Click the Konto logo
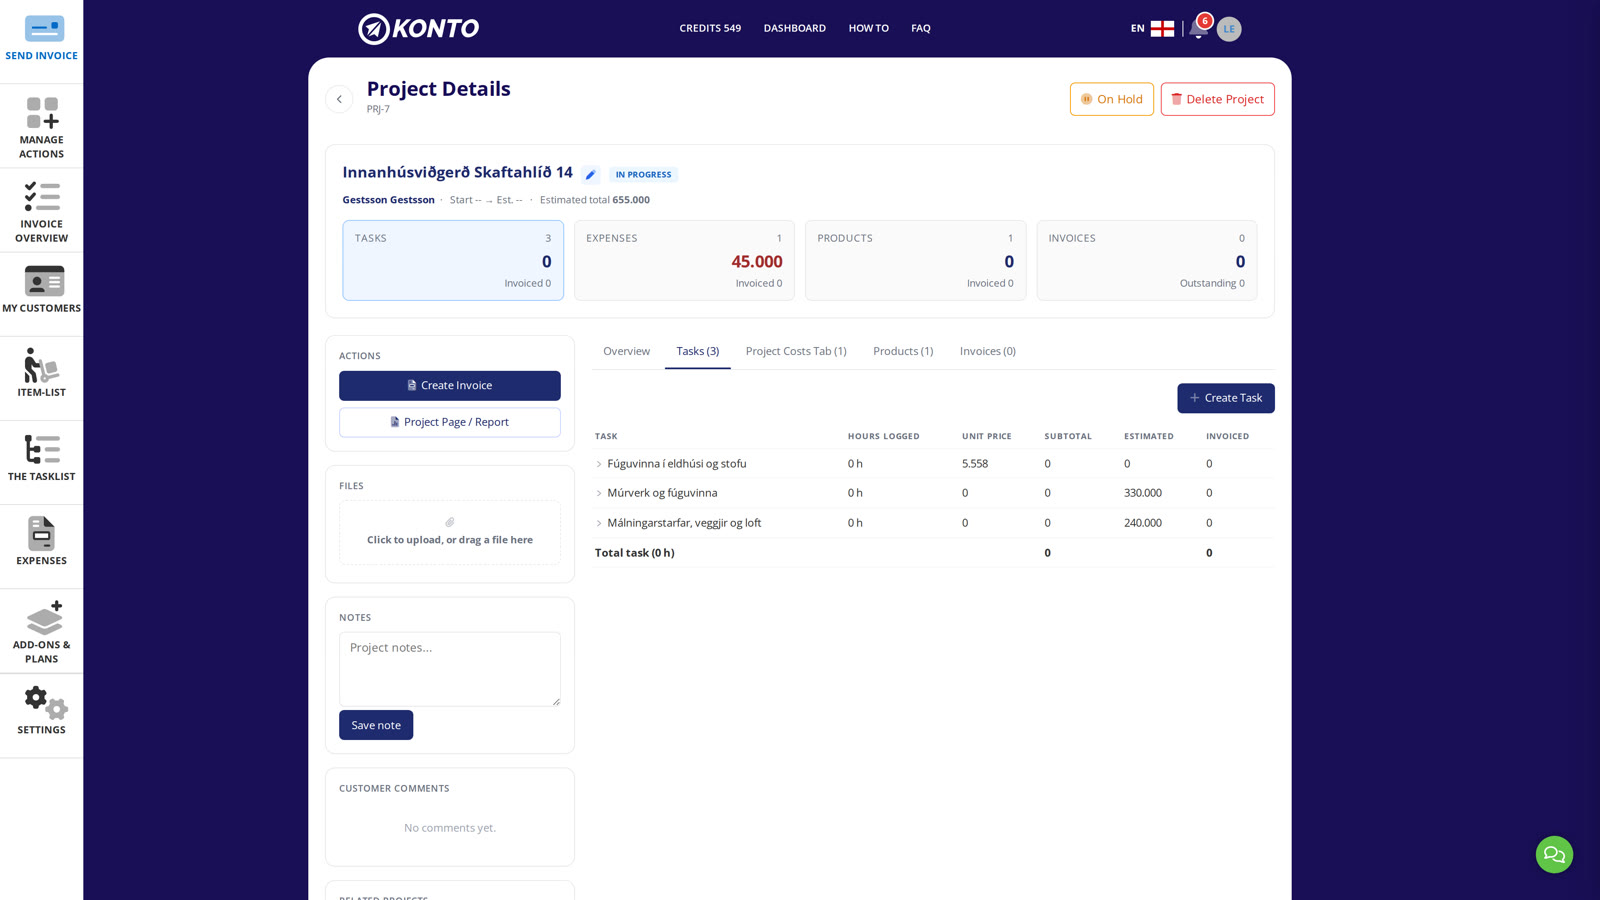The height and width of the screenshot is (900, 1600). pyautogui.click(x=418, y=29)
